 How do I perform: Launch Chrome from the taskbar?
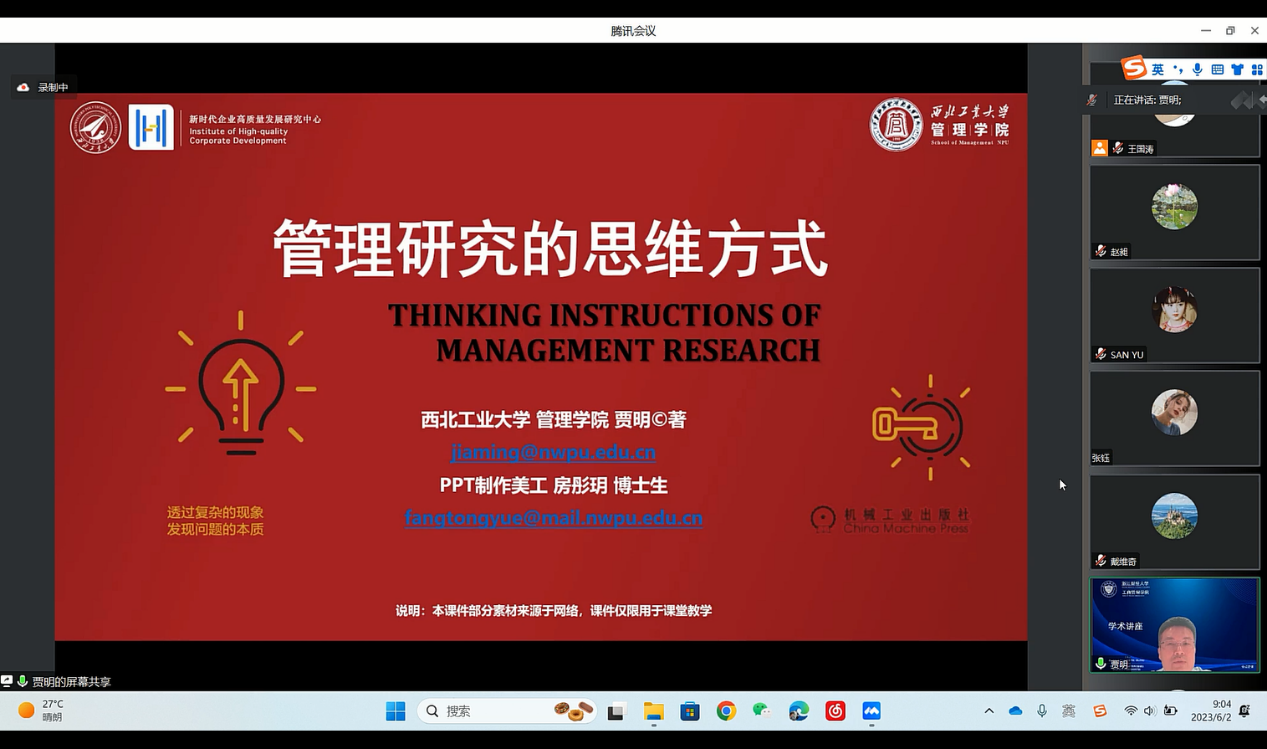(726, 711)
